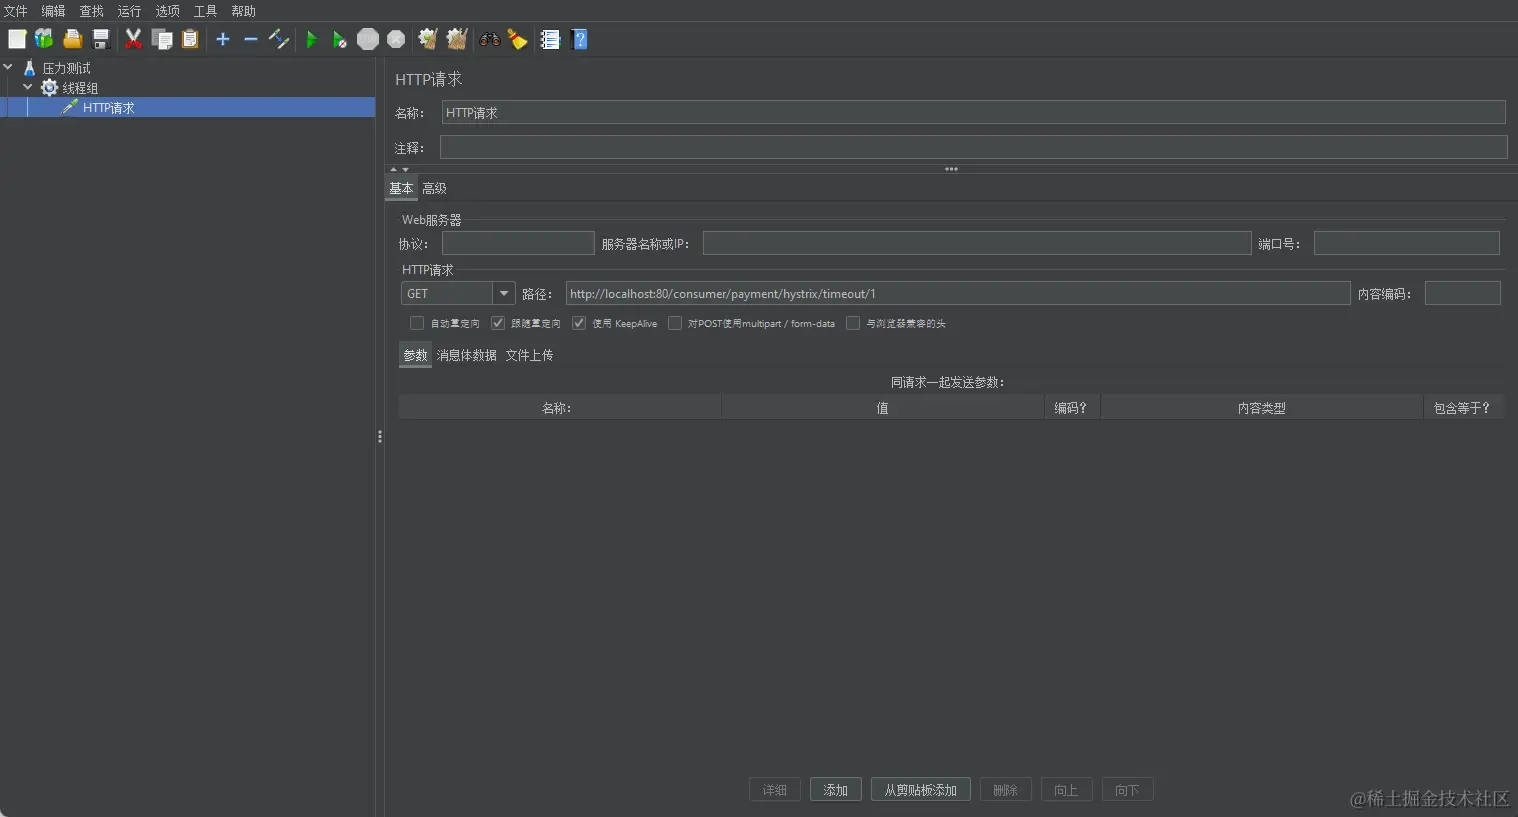1518x817 pixels.
Task: Select the 参数 tab
Action: 415,355
